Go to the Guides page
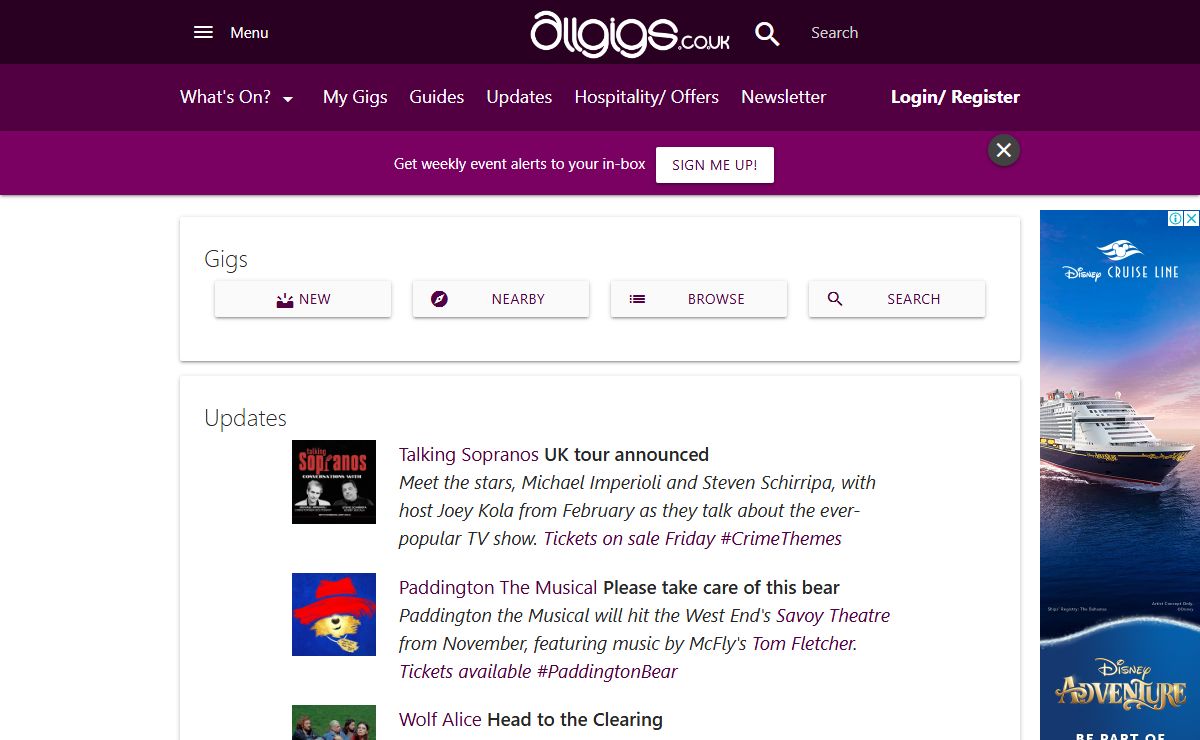Viewport: 1200px width, 740px height. tap(437, 97)
